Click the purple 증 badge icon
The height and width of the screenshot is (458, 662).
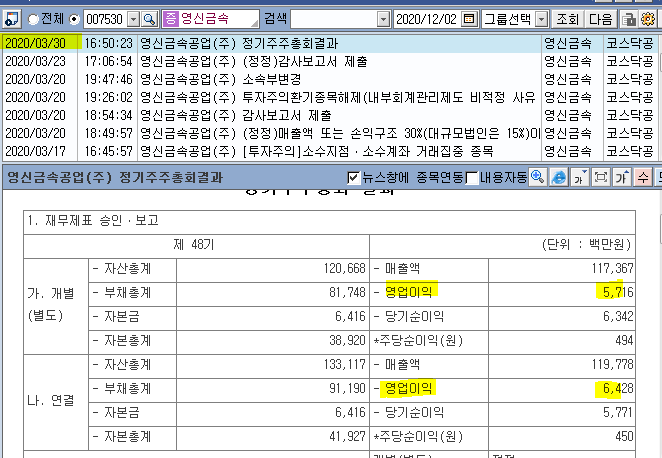click(171, 19)
